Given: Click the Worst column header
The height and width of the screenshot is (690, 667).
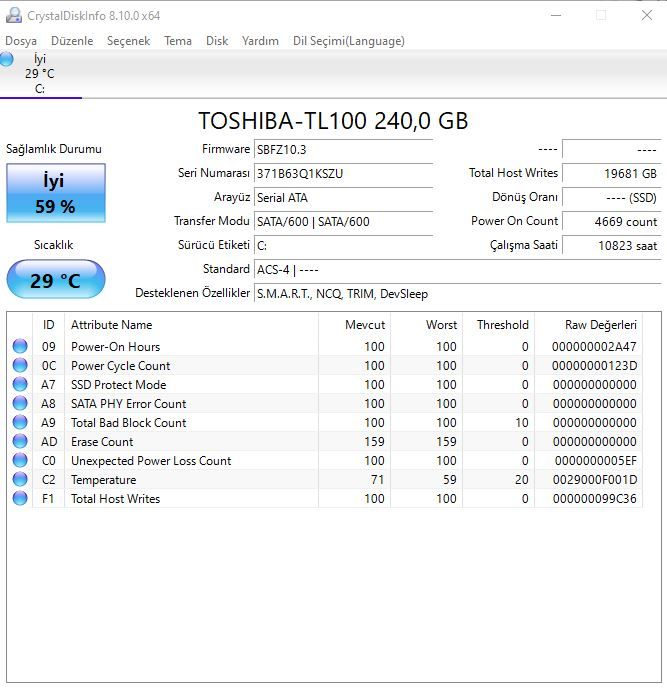Looking at the screenshot, I should [427, 325].
